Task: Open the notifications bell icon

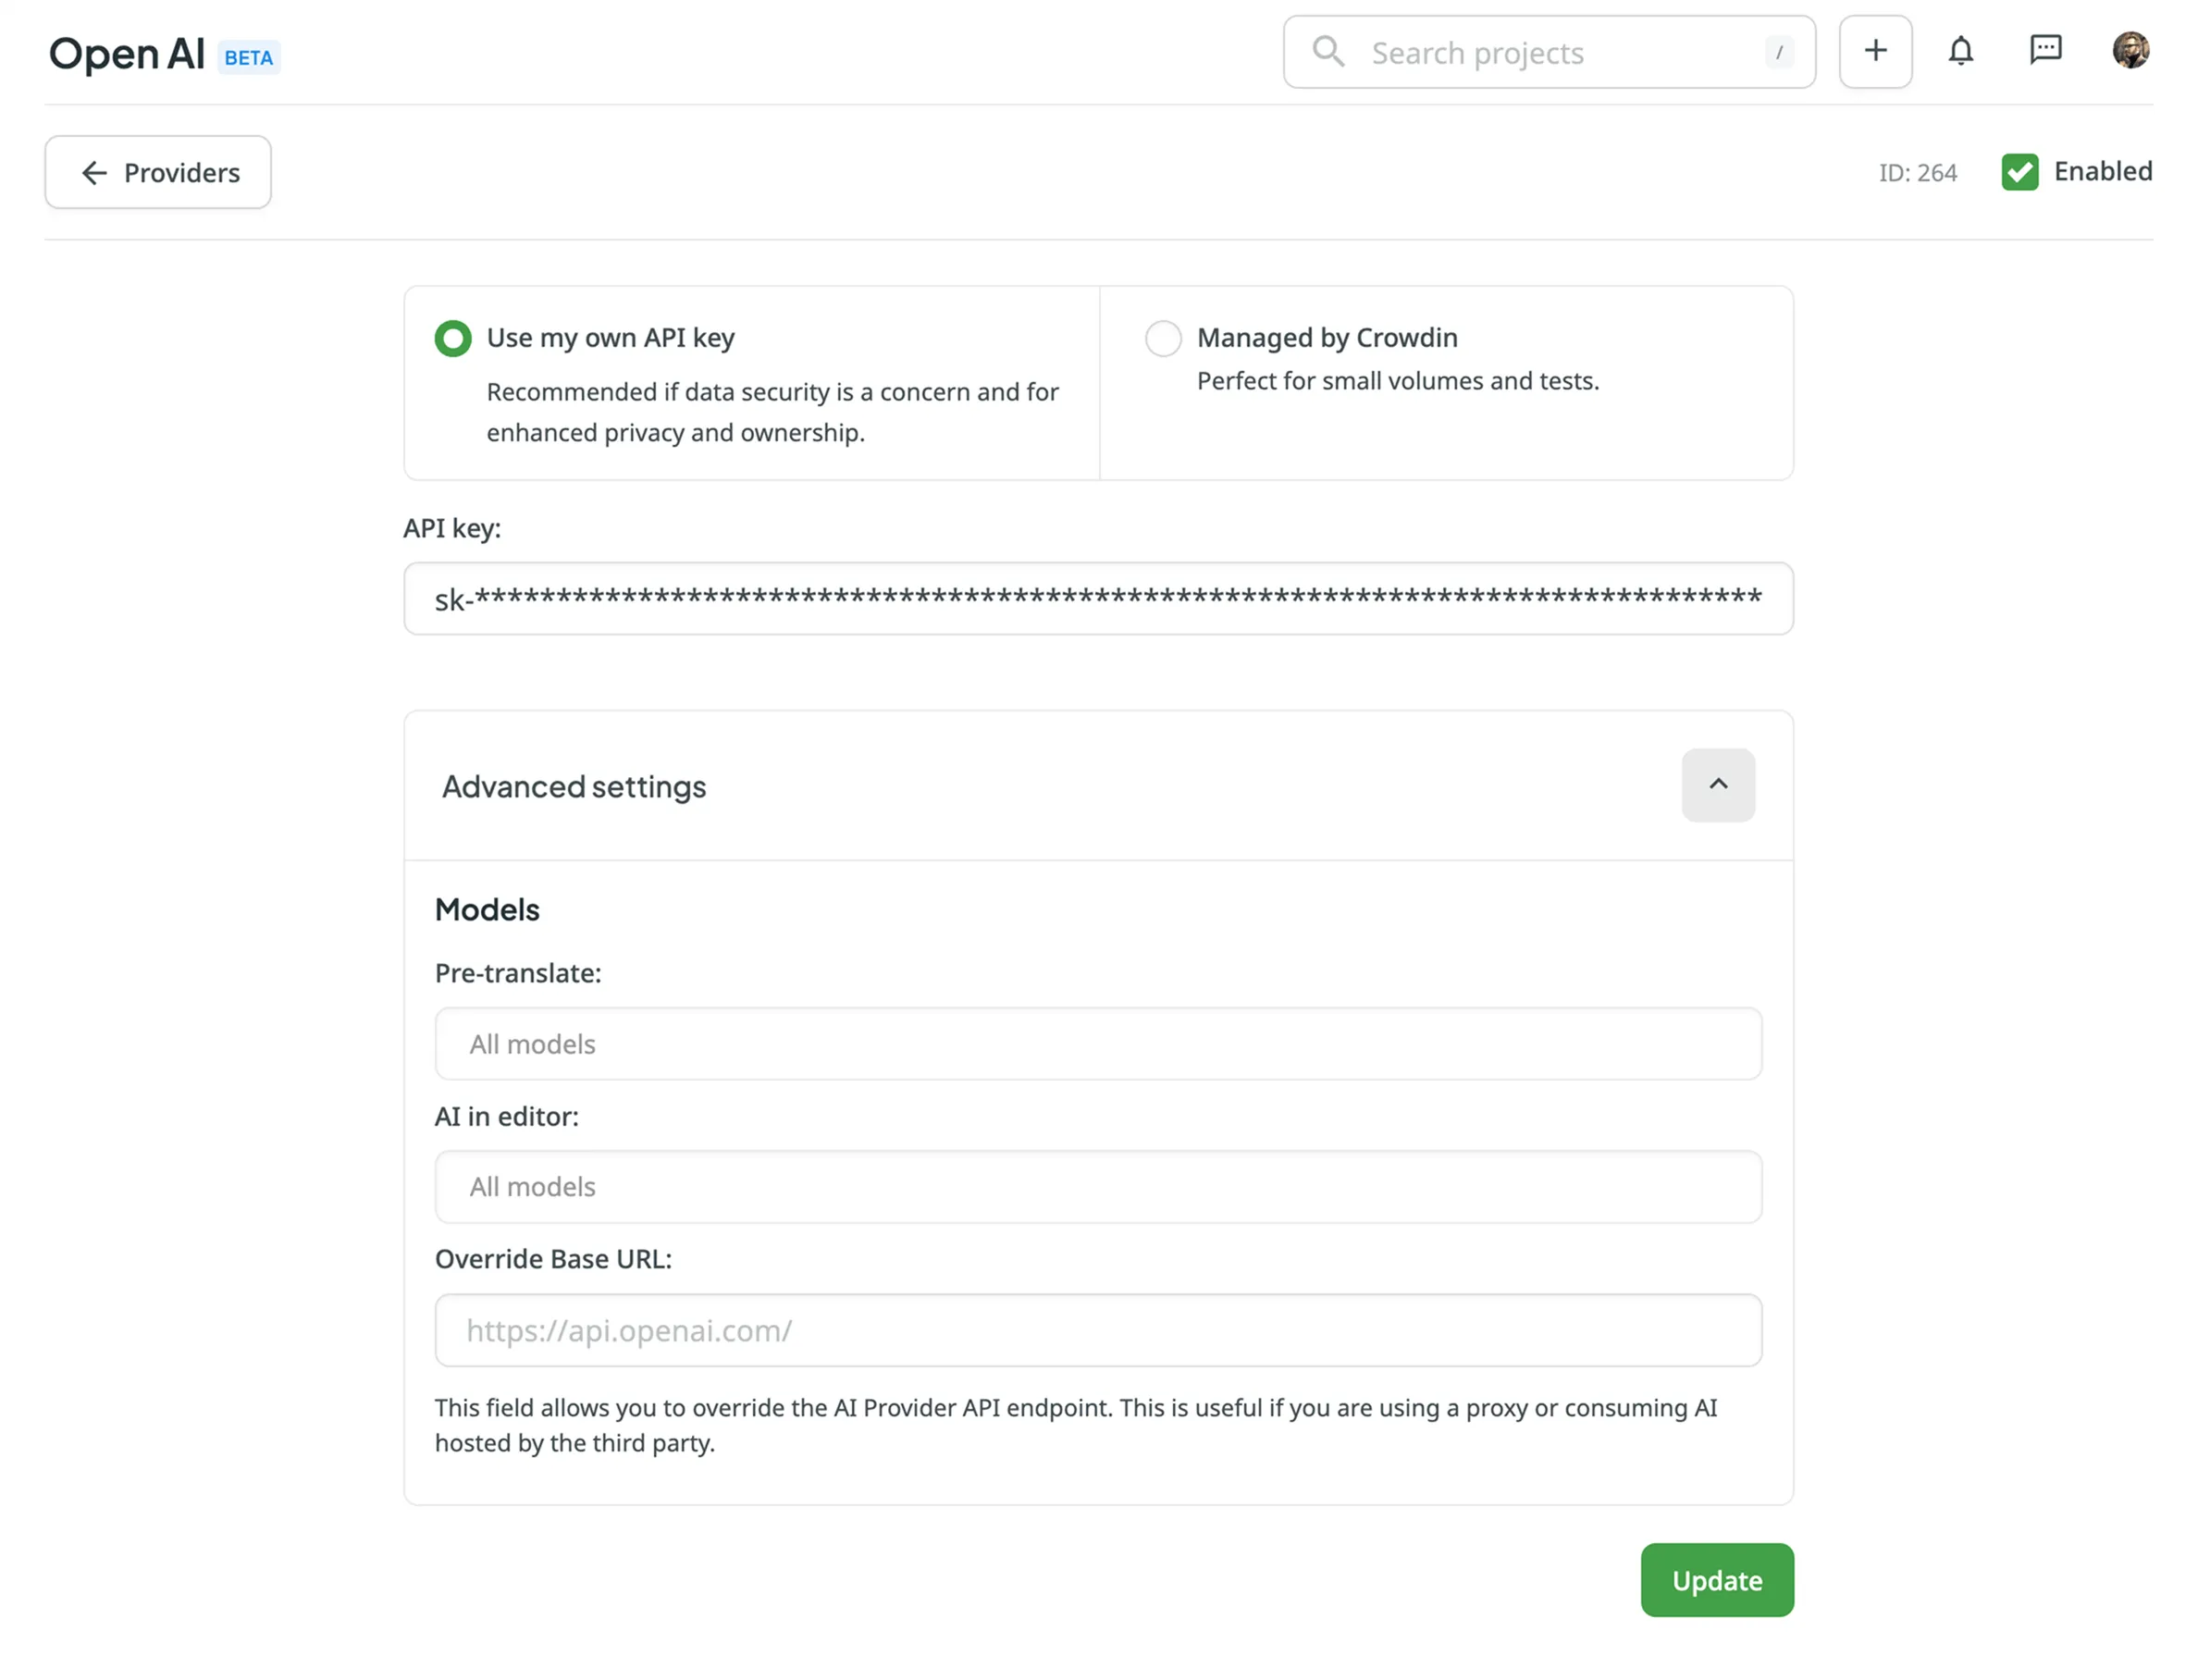Action: [1960, 50]
